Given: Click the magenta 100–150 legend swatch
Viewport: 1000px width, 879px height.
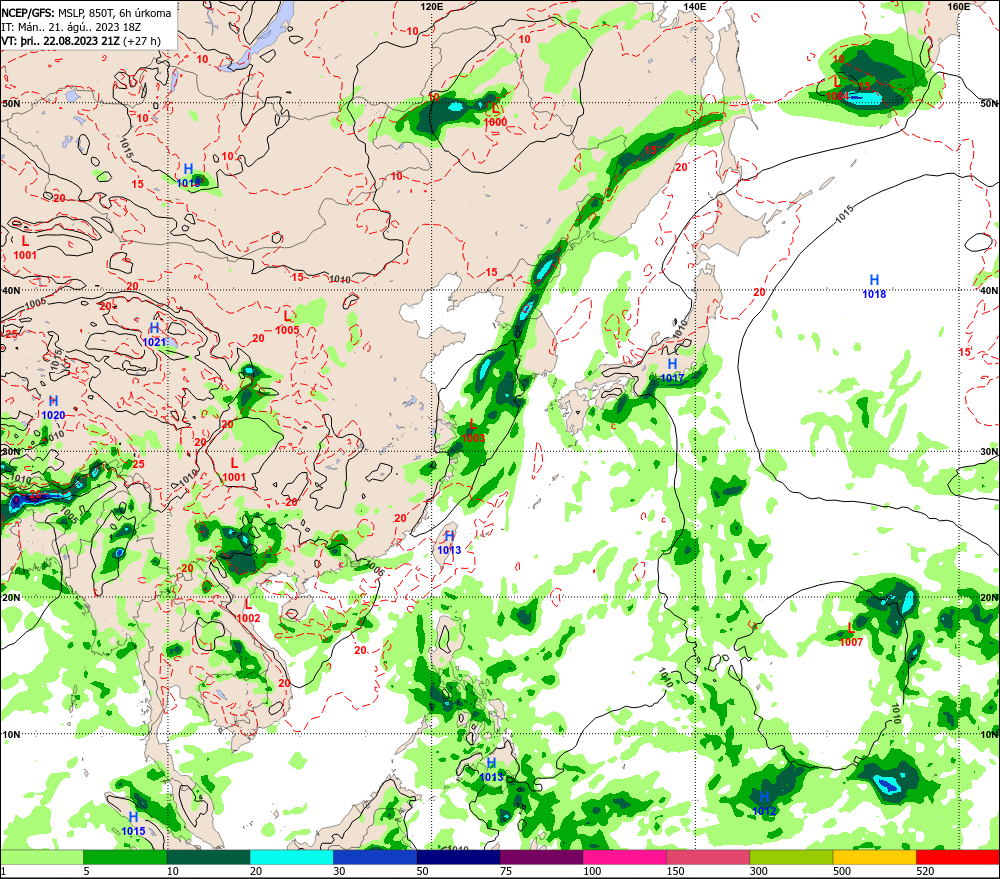Looking at the screenshot, I should tap(624, 857).
